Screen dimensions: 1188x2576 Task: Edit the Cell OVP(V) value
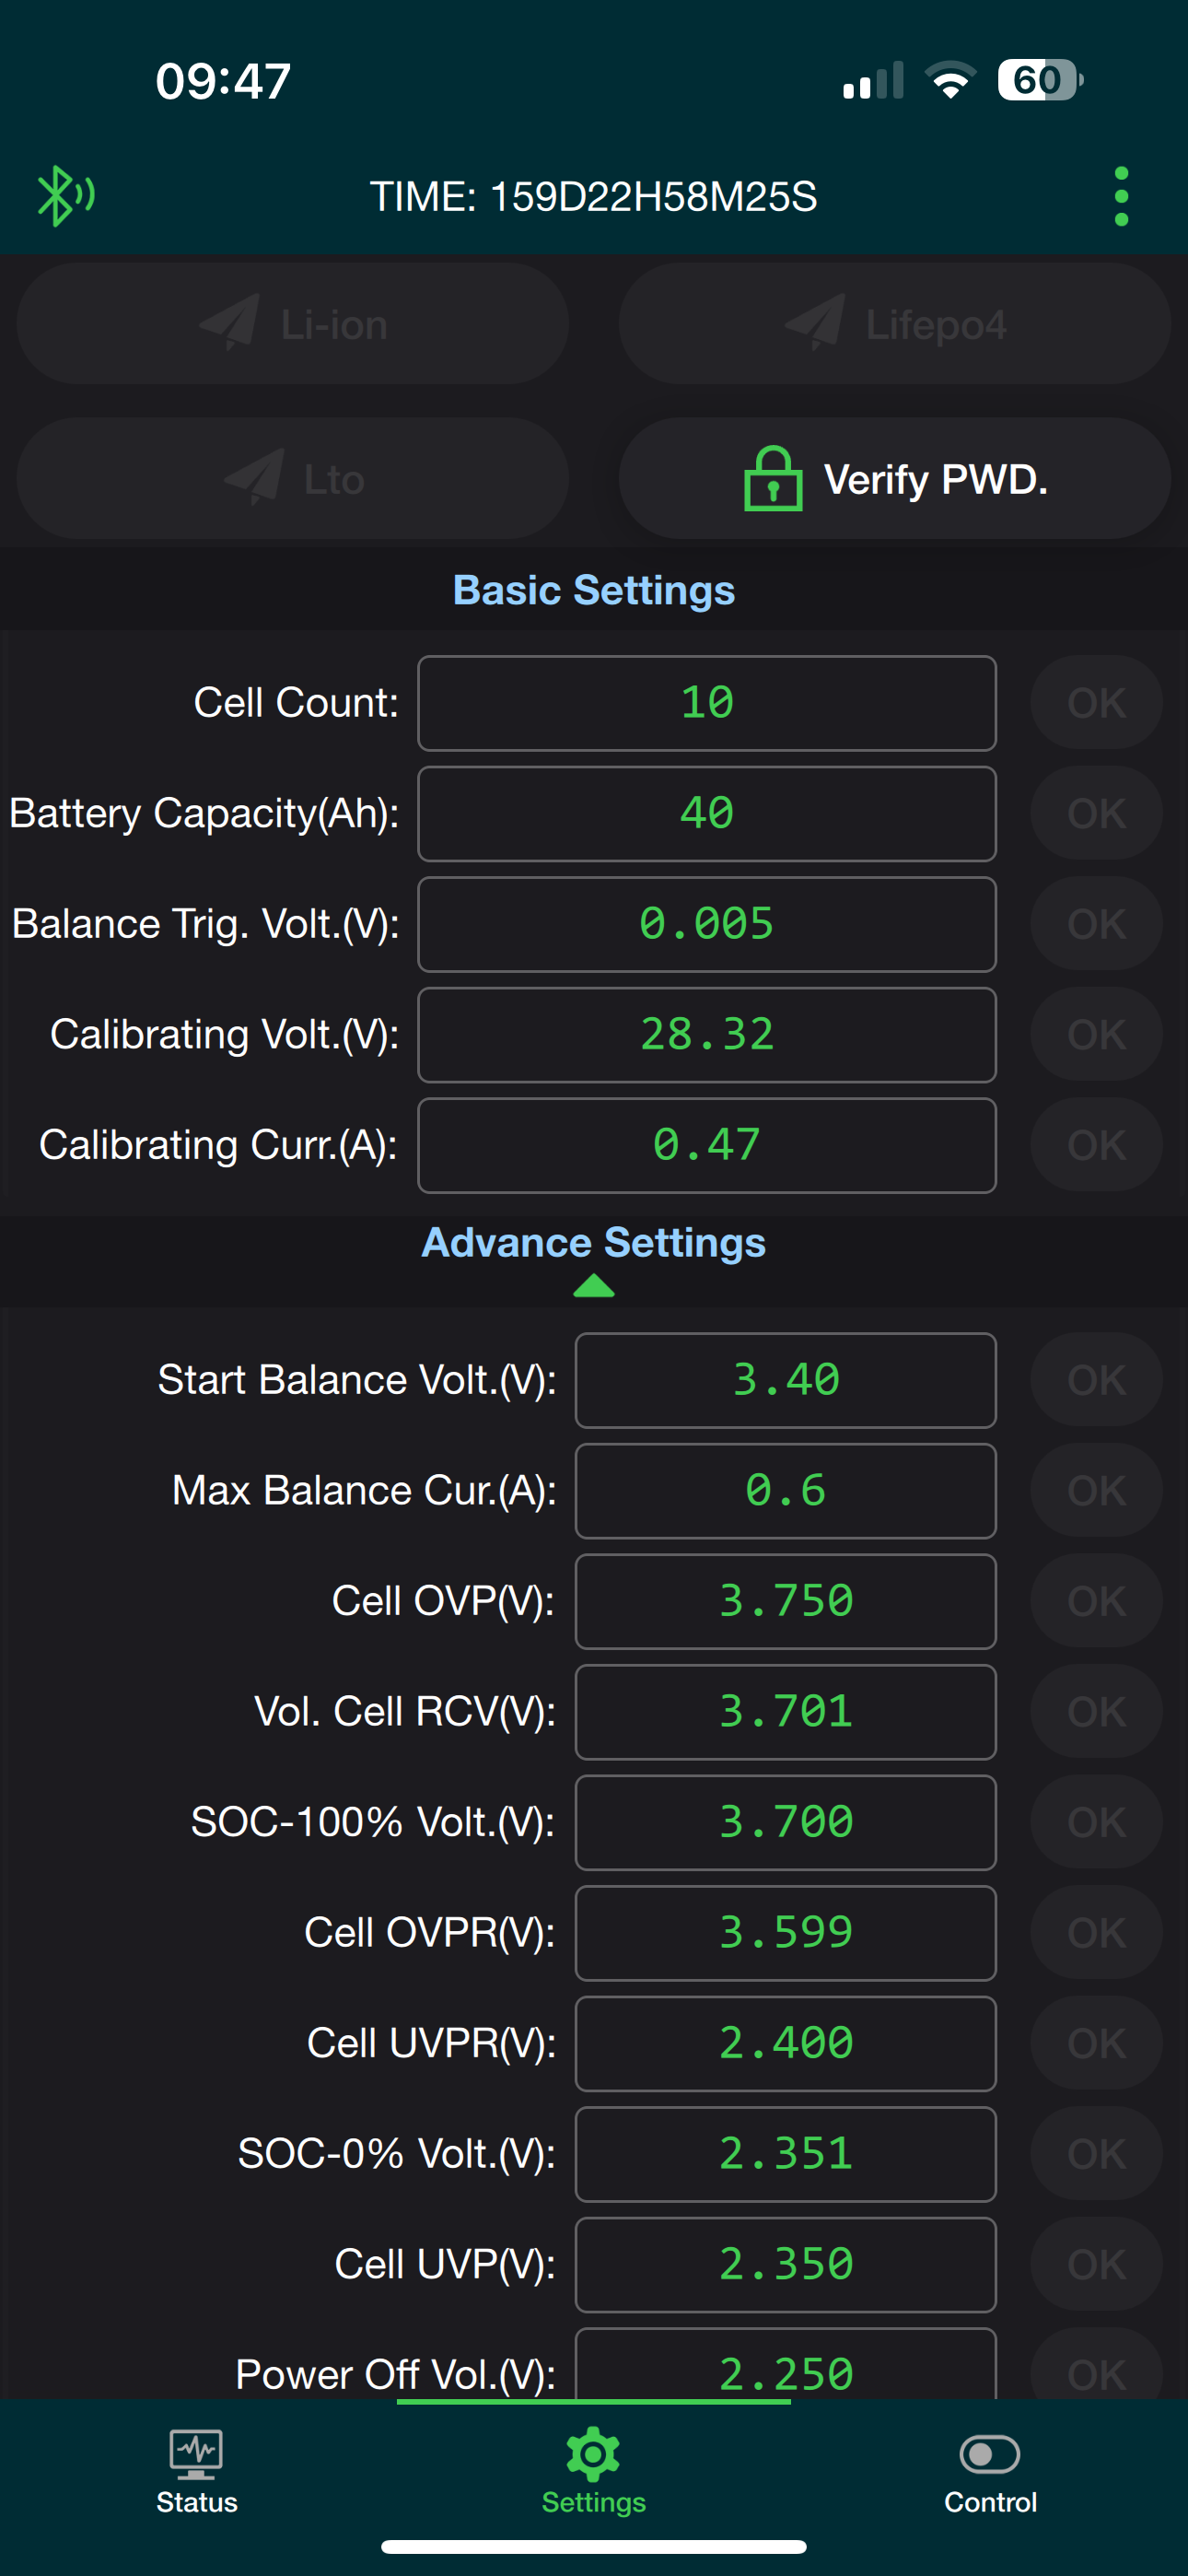(x=785, y=1601)
